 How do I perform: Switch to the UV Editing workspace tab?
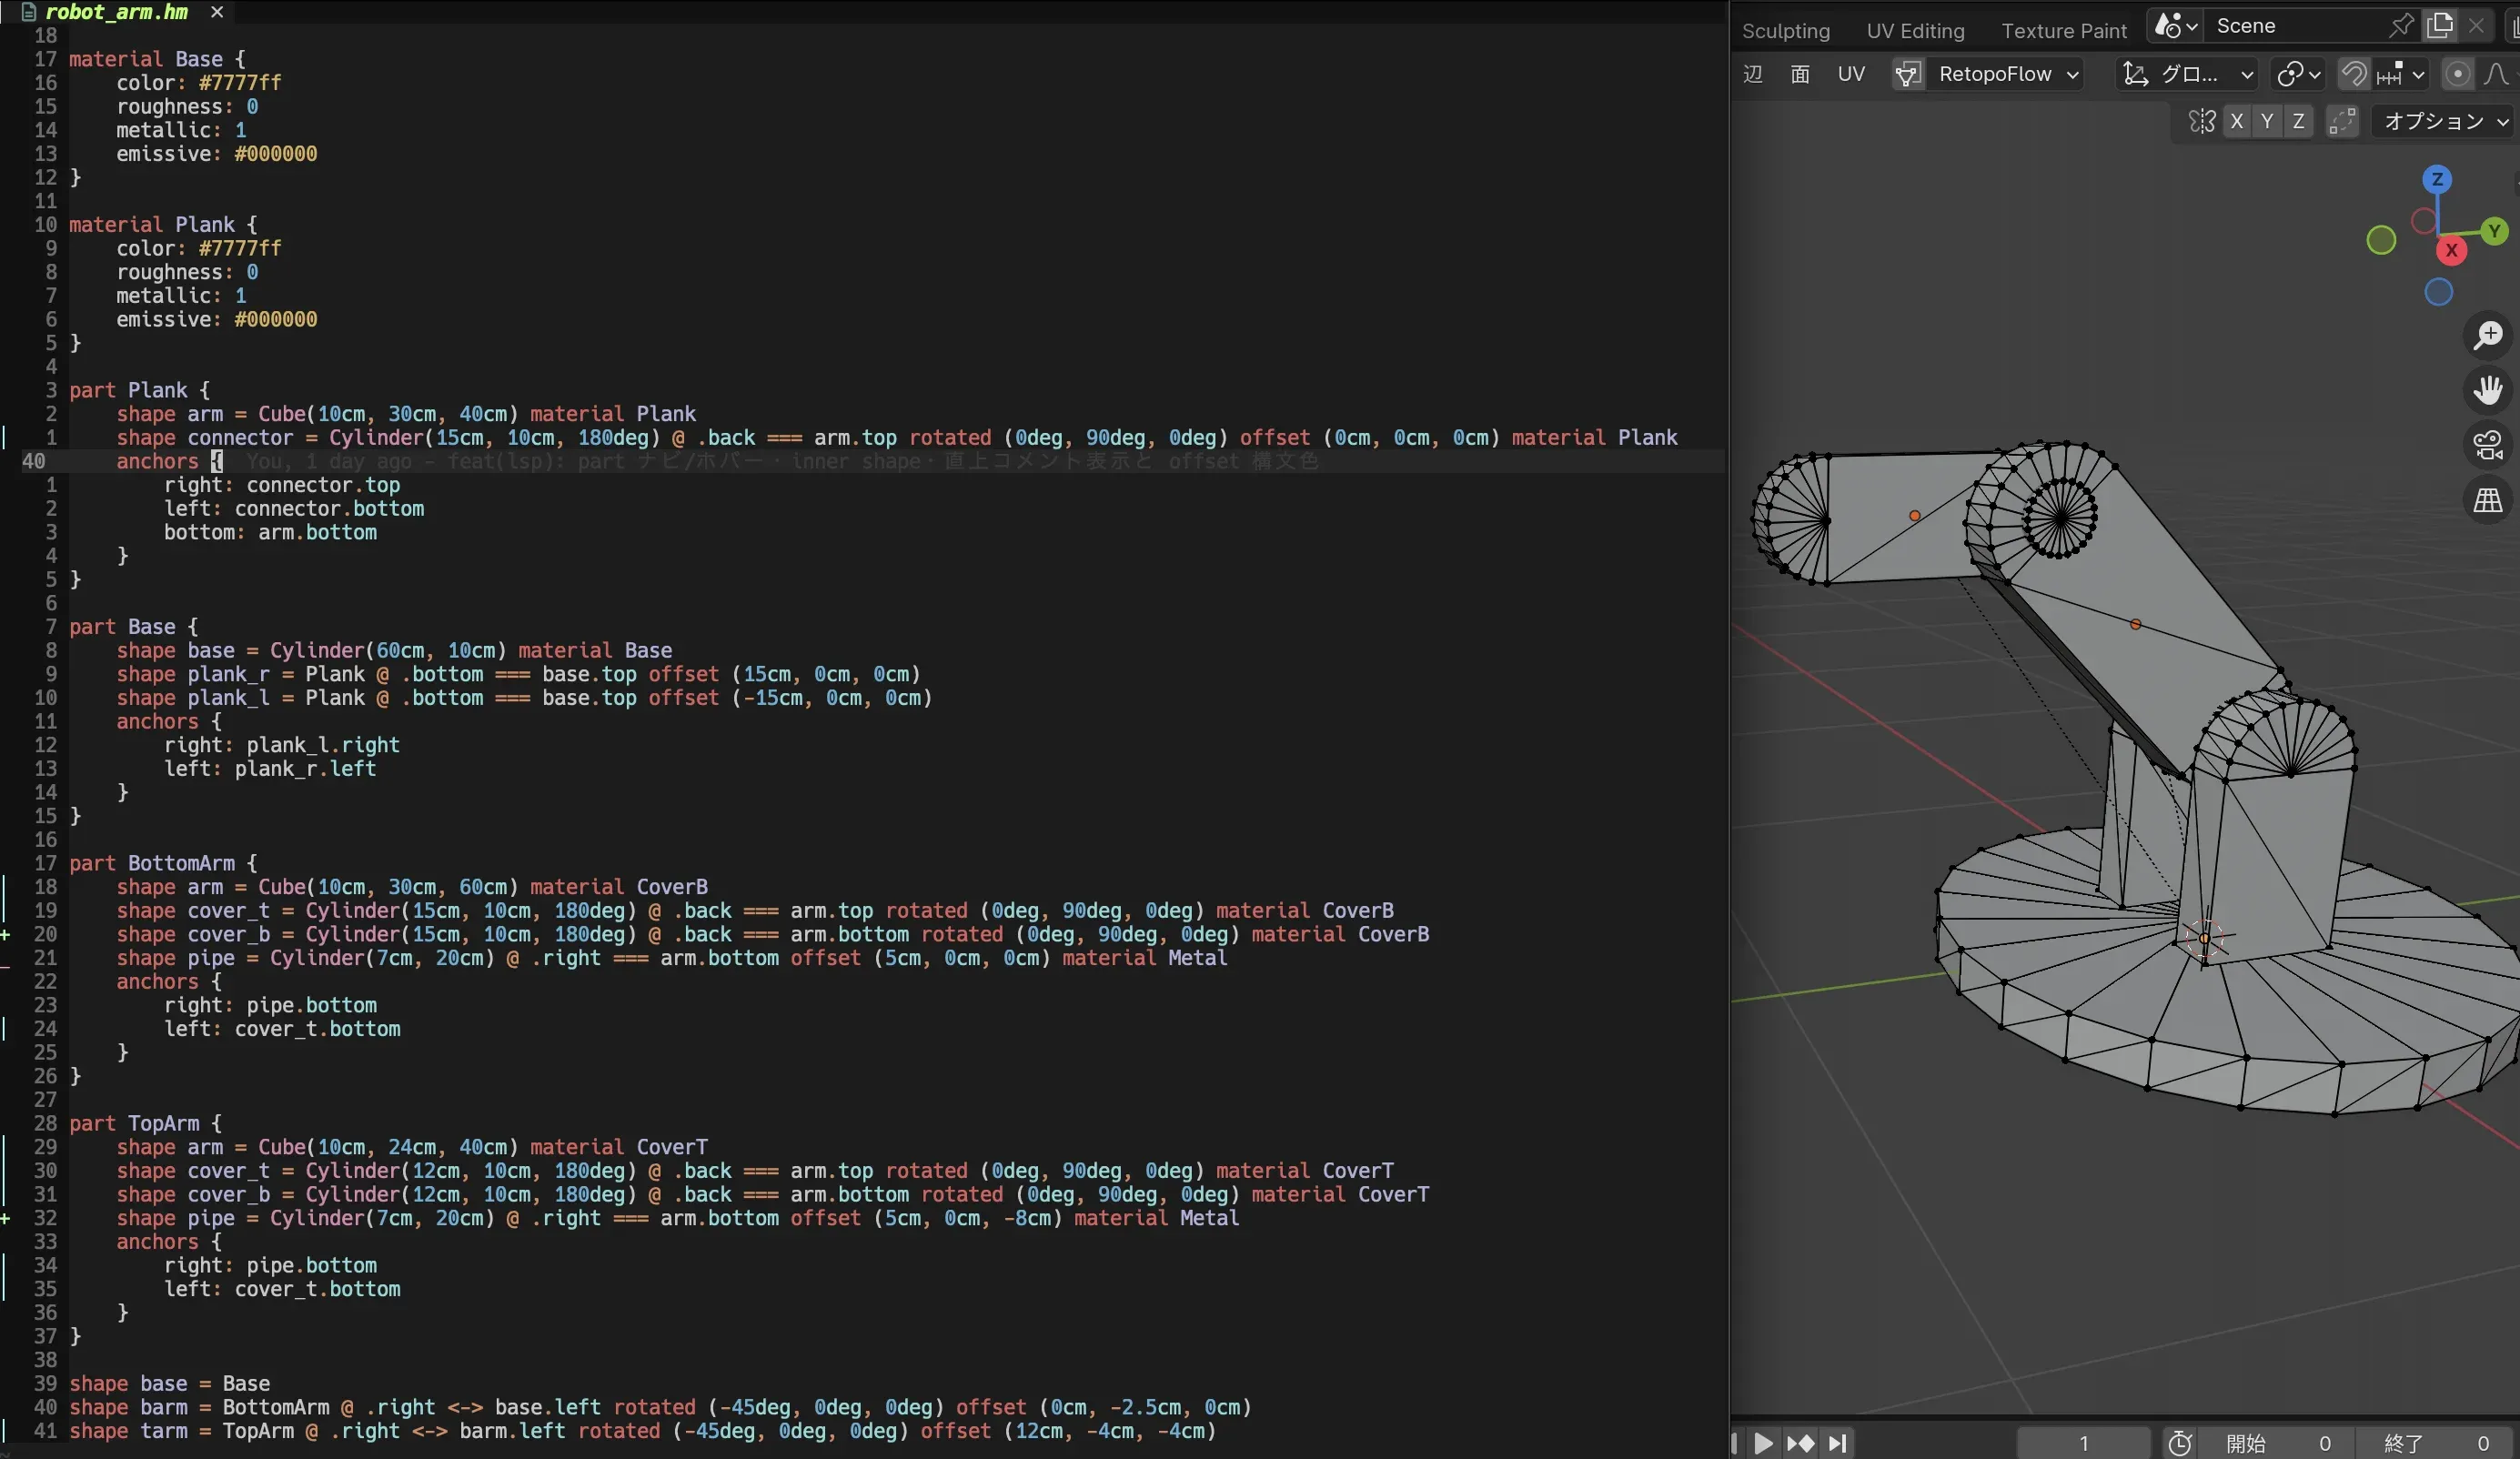pyautogui.click(x=1915, y=31)
